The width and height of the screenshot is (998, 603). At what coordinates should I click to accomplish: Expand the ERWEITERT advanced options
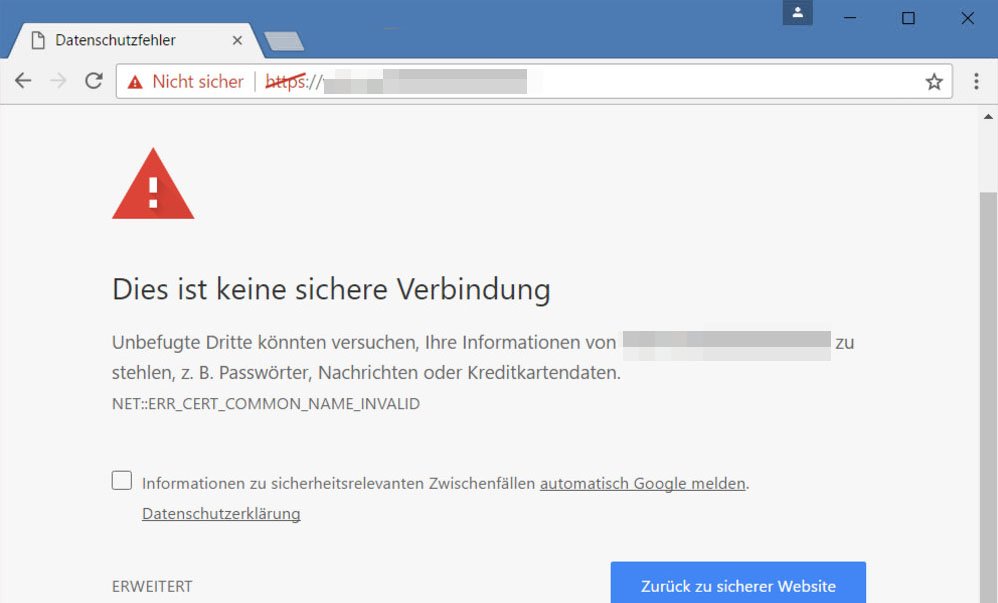152,587
